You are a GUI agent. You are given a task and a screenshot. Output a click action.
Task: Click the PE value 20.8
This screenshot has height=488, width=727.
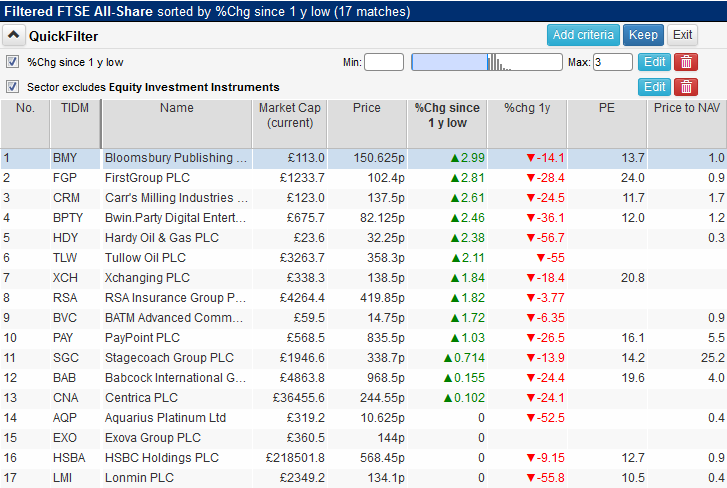[x=633, y=278]
